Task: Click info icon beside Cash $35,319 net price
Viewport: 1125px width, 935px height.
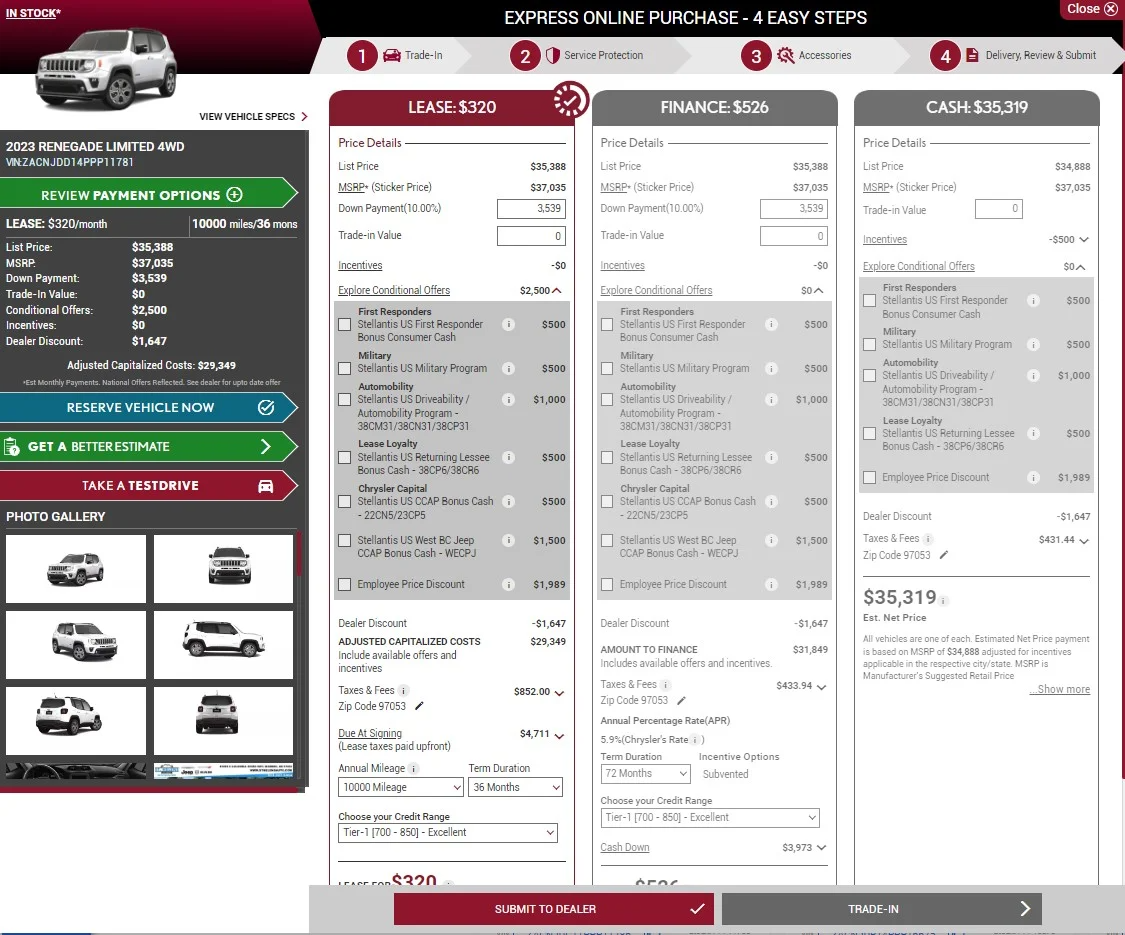Action: [943, 601]
